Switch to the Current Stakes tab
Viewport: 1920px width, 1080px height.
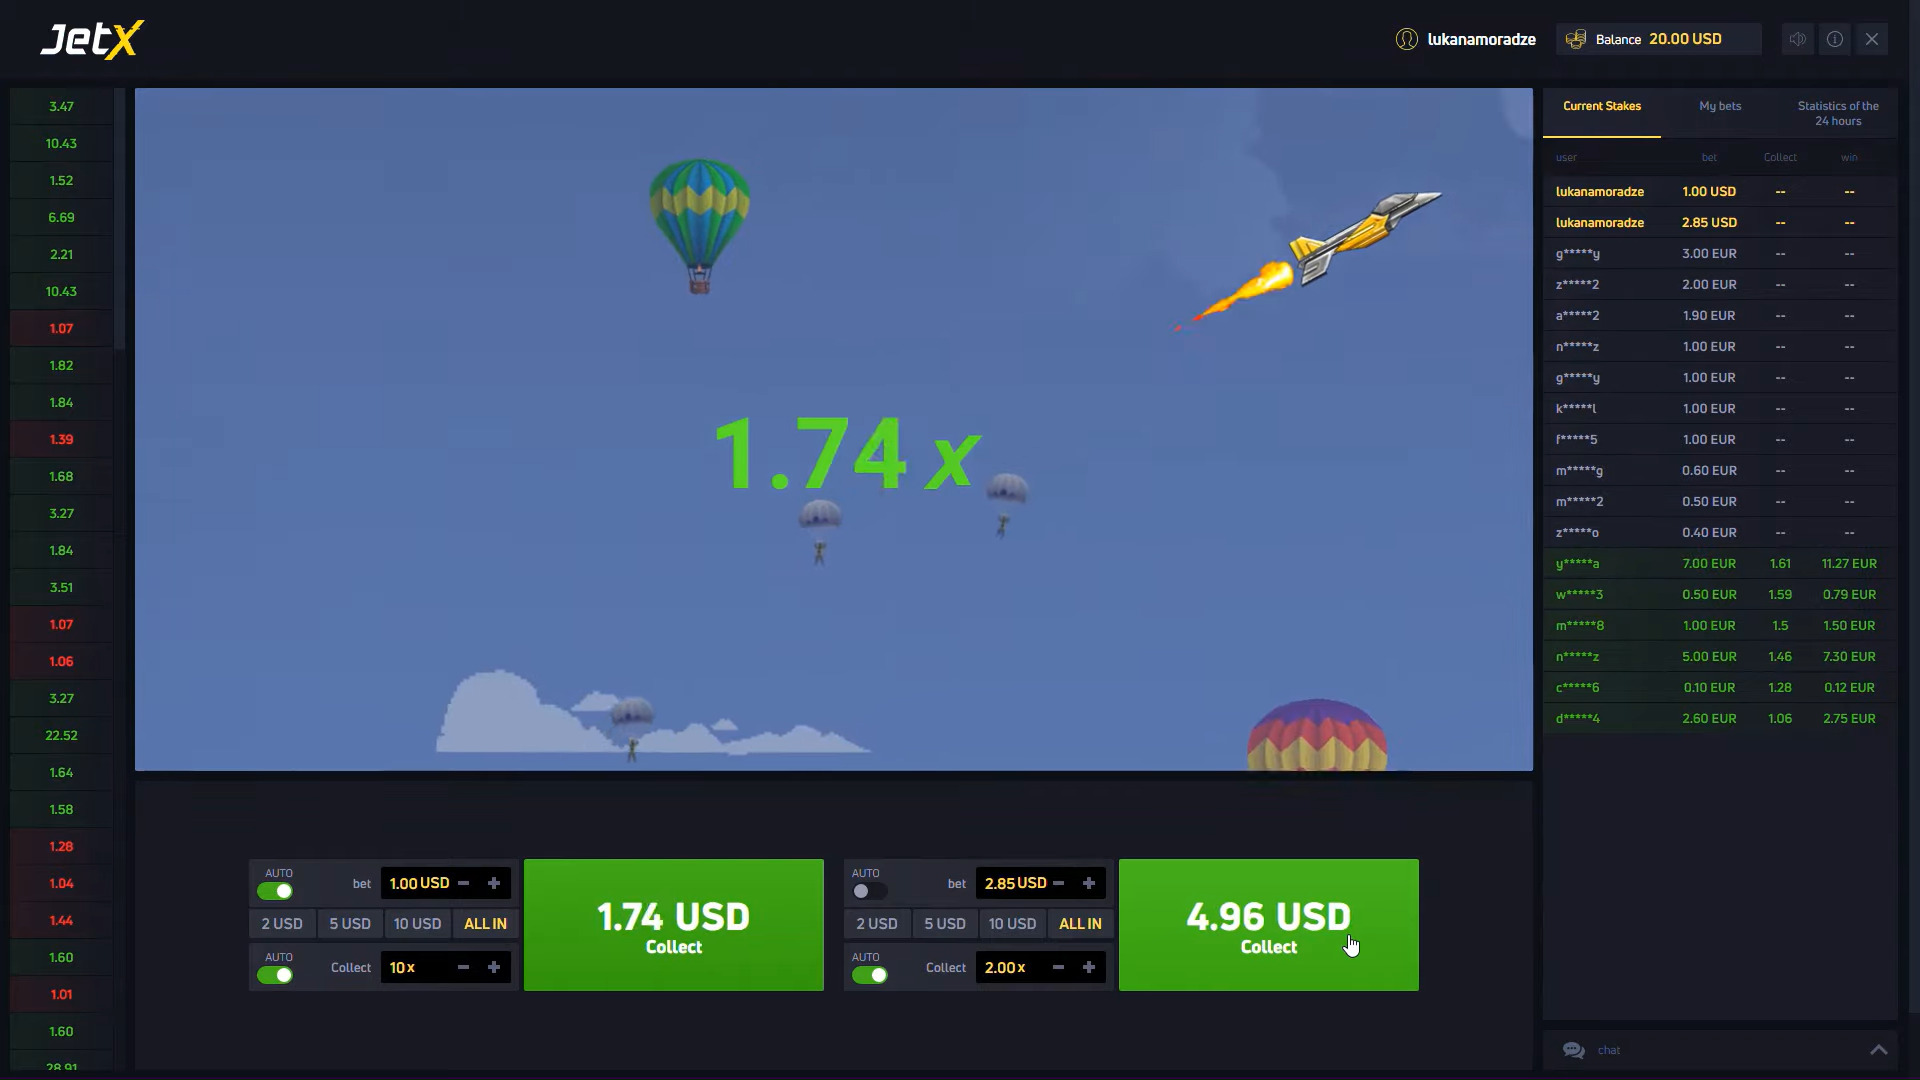(x=1602, y=106)
